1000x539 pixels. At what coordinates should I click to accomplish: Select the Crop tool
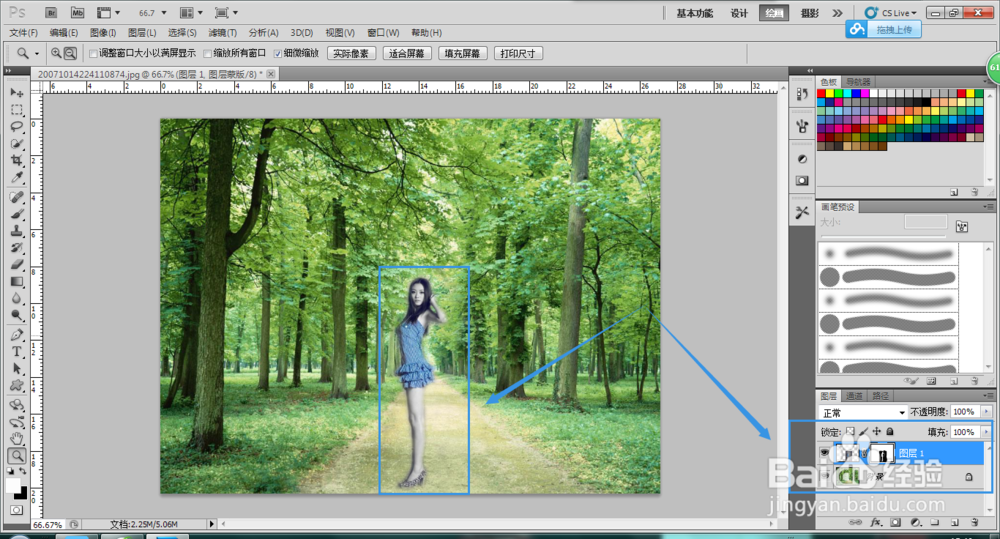[x=17, y=160]
